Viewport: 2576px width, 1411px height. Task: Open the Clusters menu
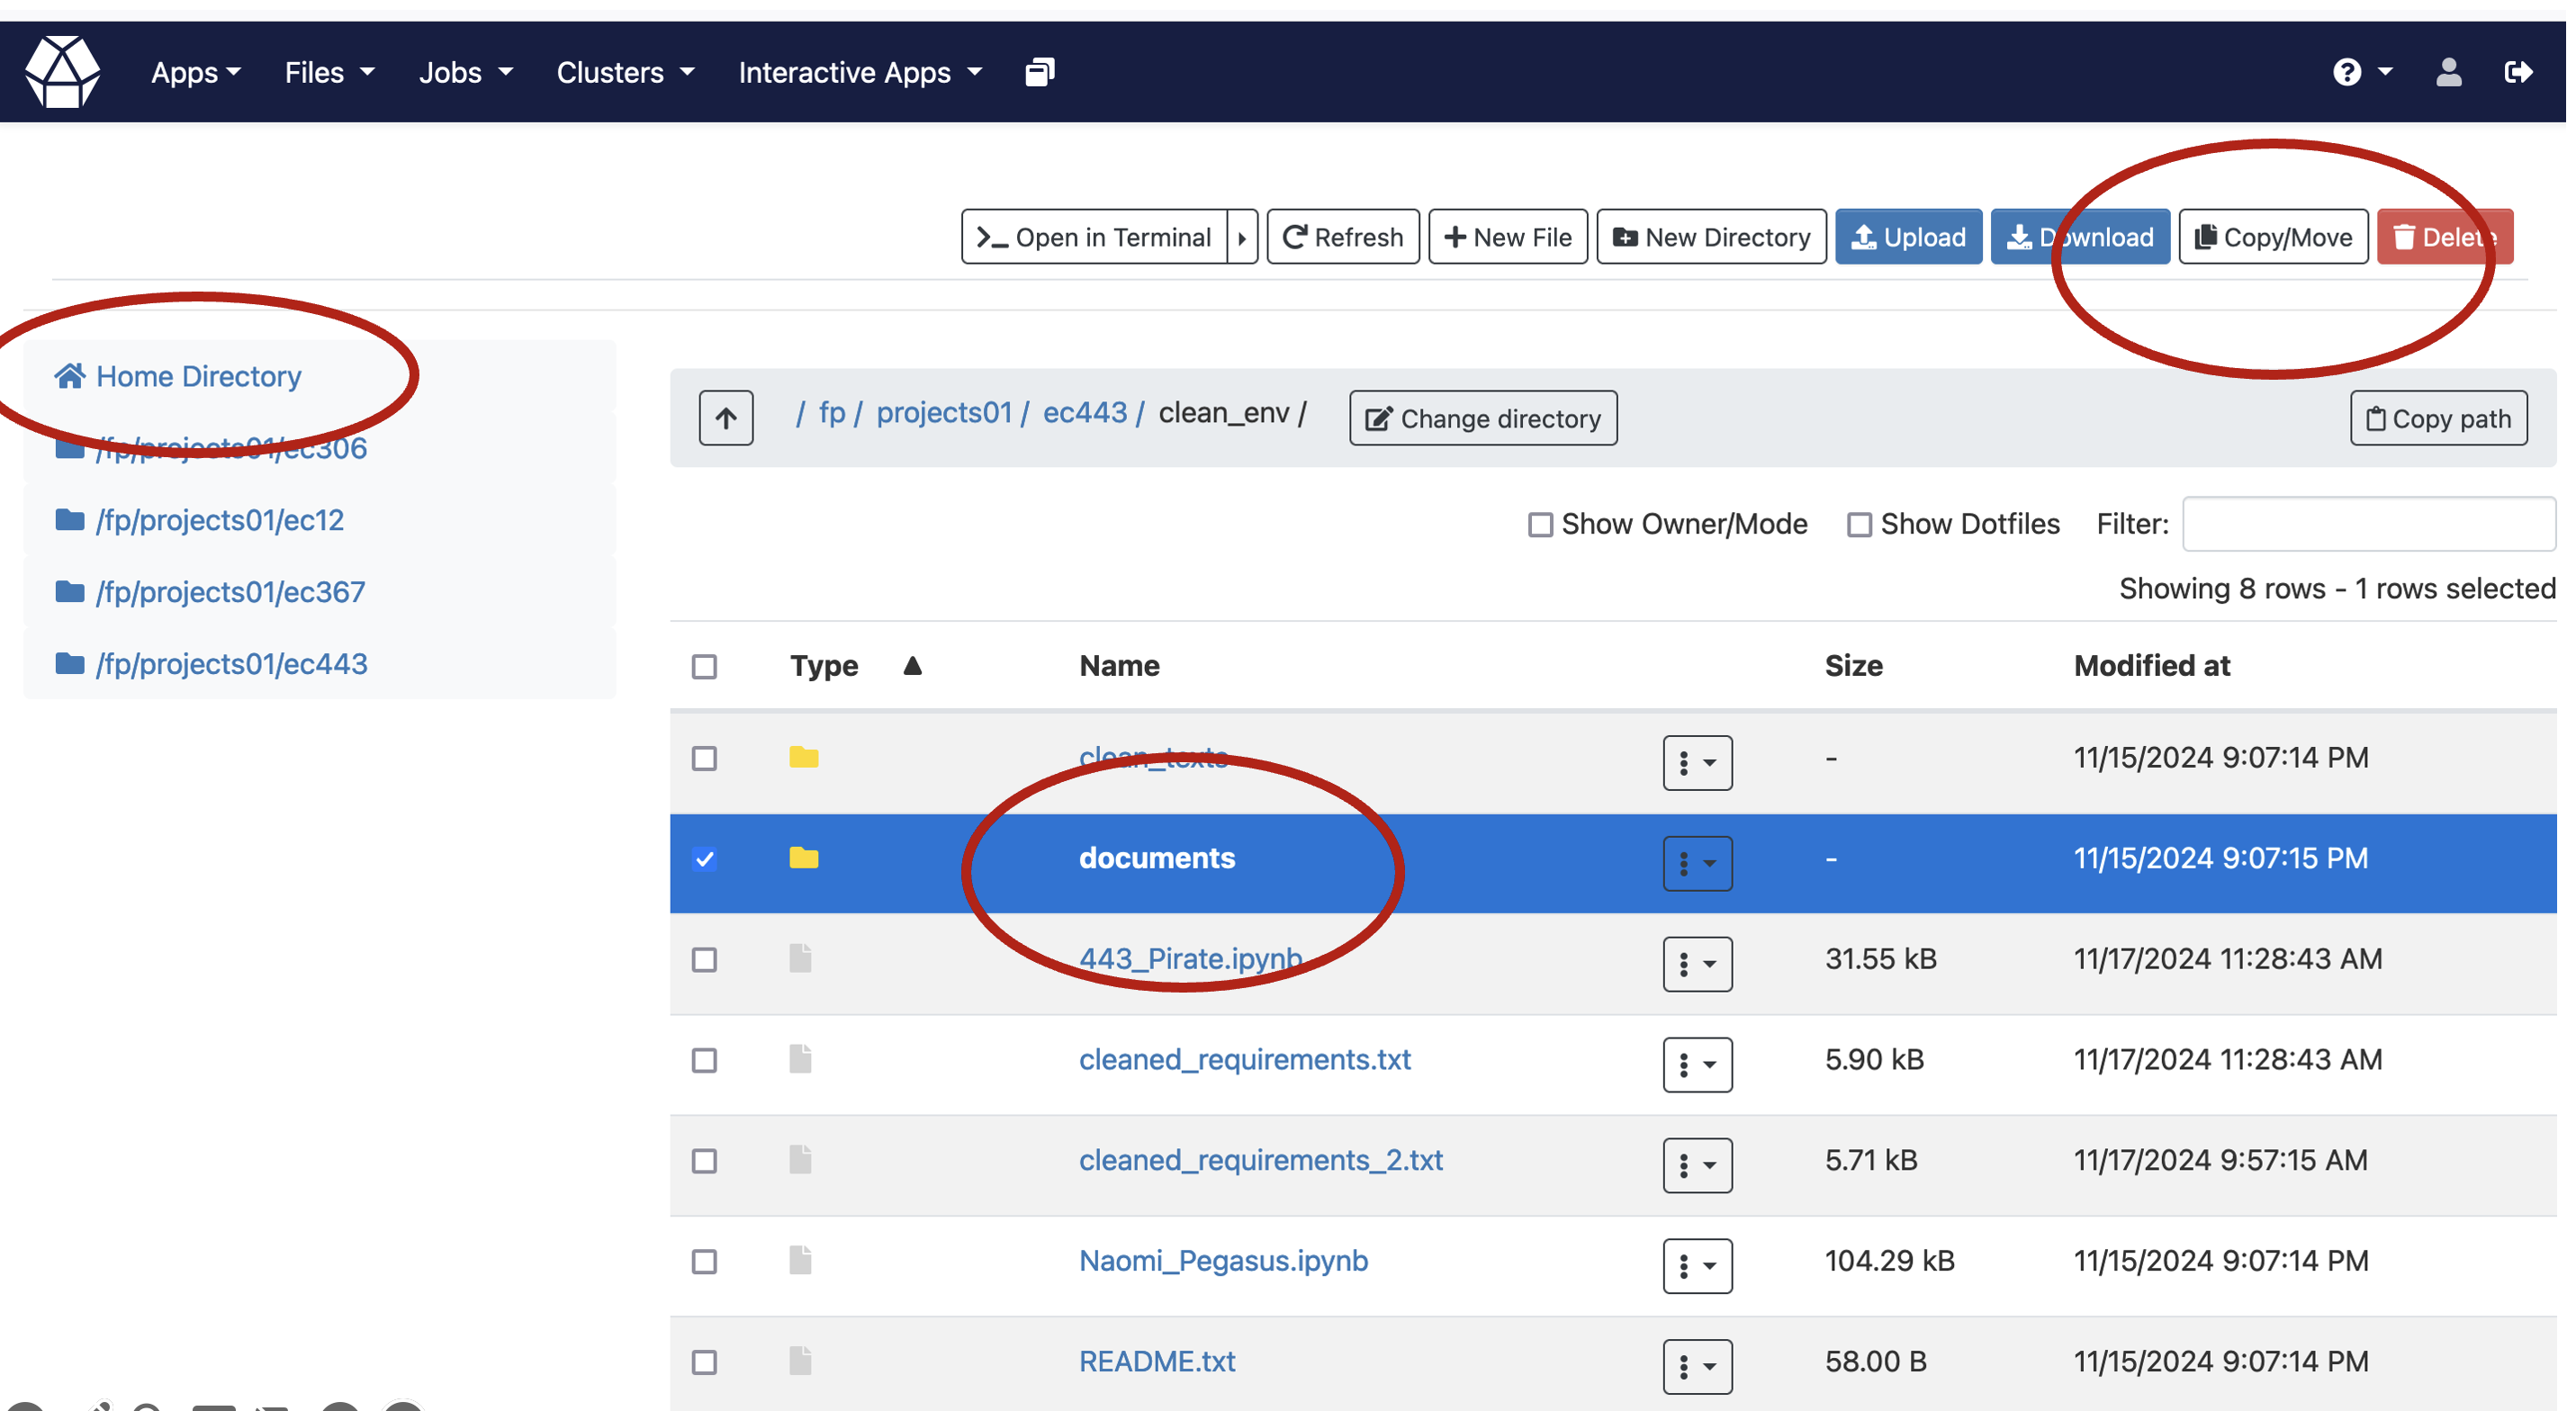point(626,72)
